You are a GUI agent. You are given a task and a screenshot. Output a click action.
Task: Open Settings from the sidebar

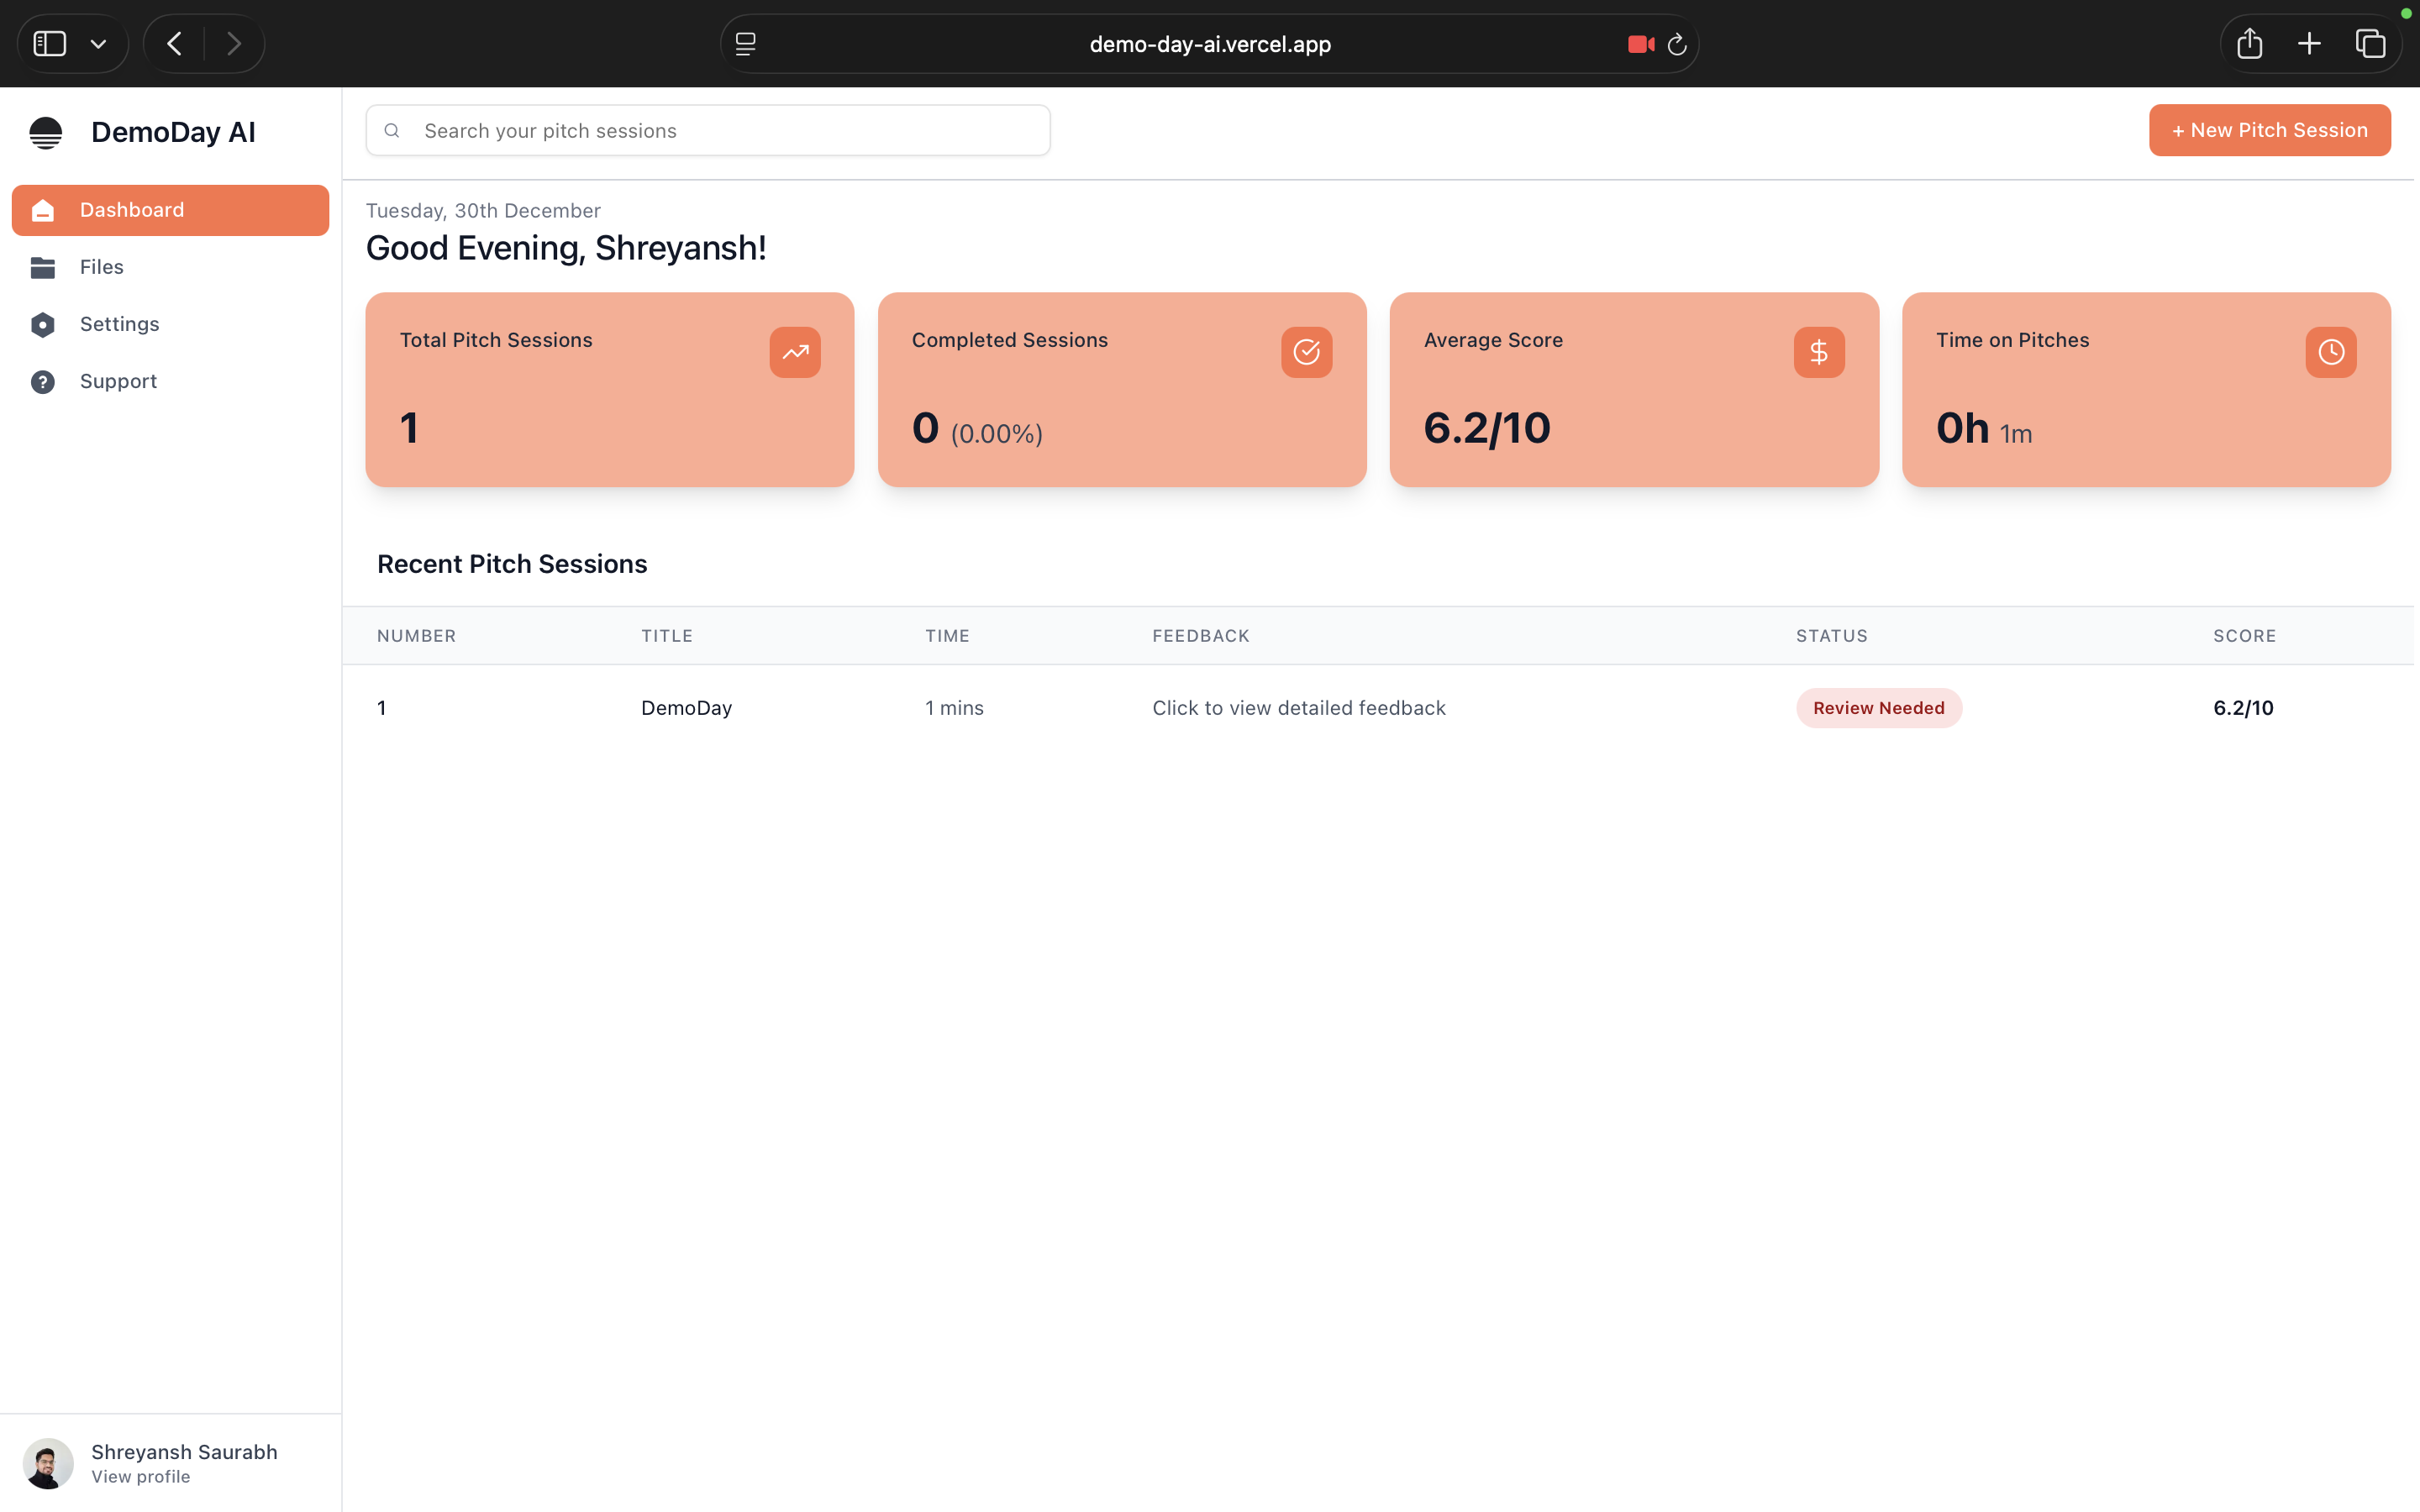point(119,324)
